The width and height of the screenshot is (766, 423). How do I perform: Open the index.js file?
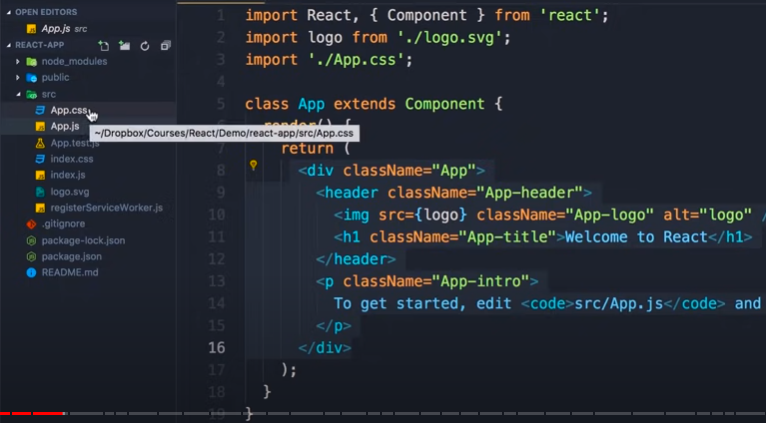(68, 175)
